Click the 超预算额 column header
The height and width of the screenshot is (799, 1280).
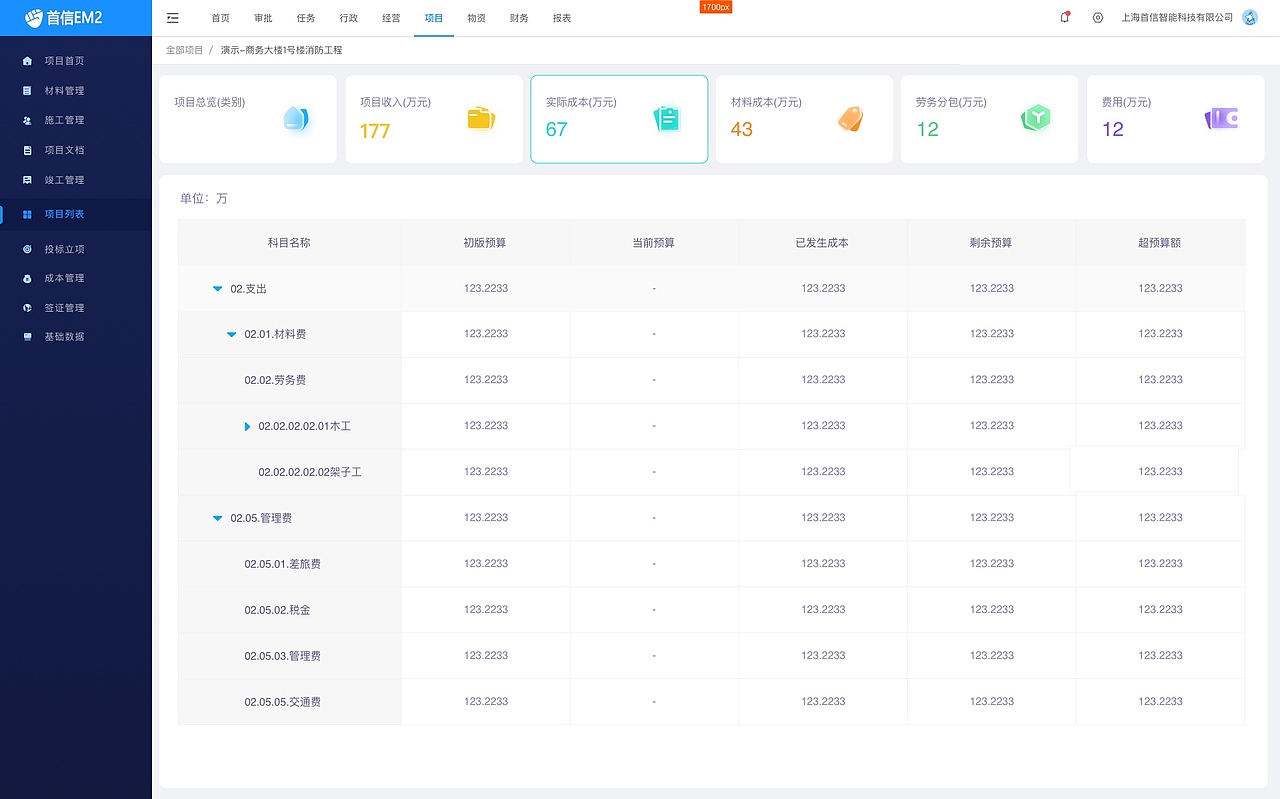pos(1160,243)
